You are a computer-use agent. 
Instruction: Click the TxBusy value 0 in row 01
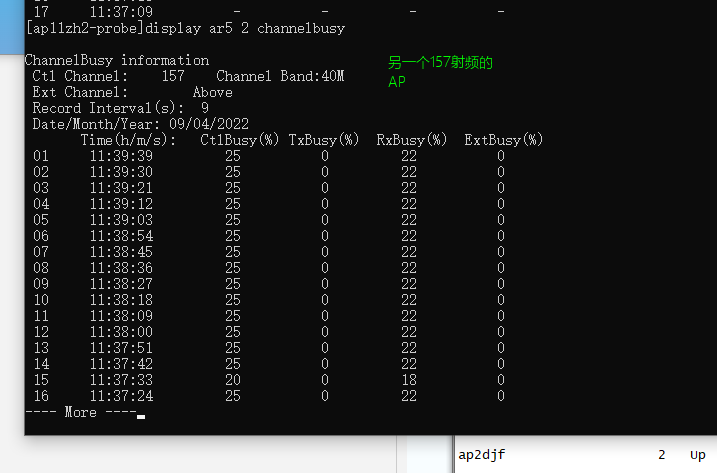pos(325,156)
